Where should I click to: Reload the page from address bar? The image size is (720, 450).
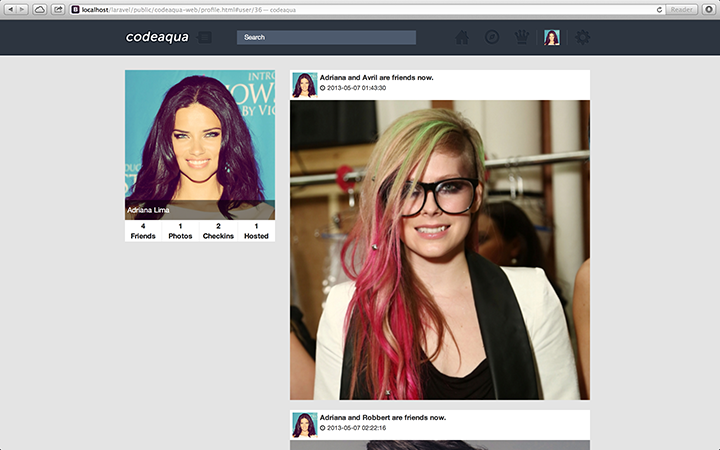[659, 9]
